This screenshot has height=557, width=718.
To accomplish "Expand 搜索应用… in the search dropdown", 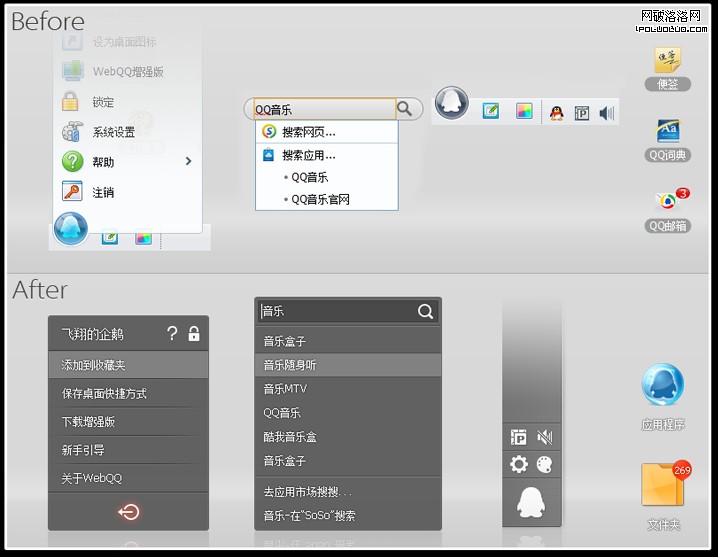I will [308, 155].
